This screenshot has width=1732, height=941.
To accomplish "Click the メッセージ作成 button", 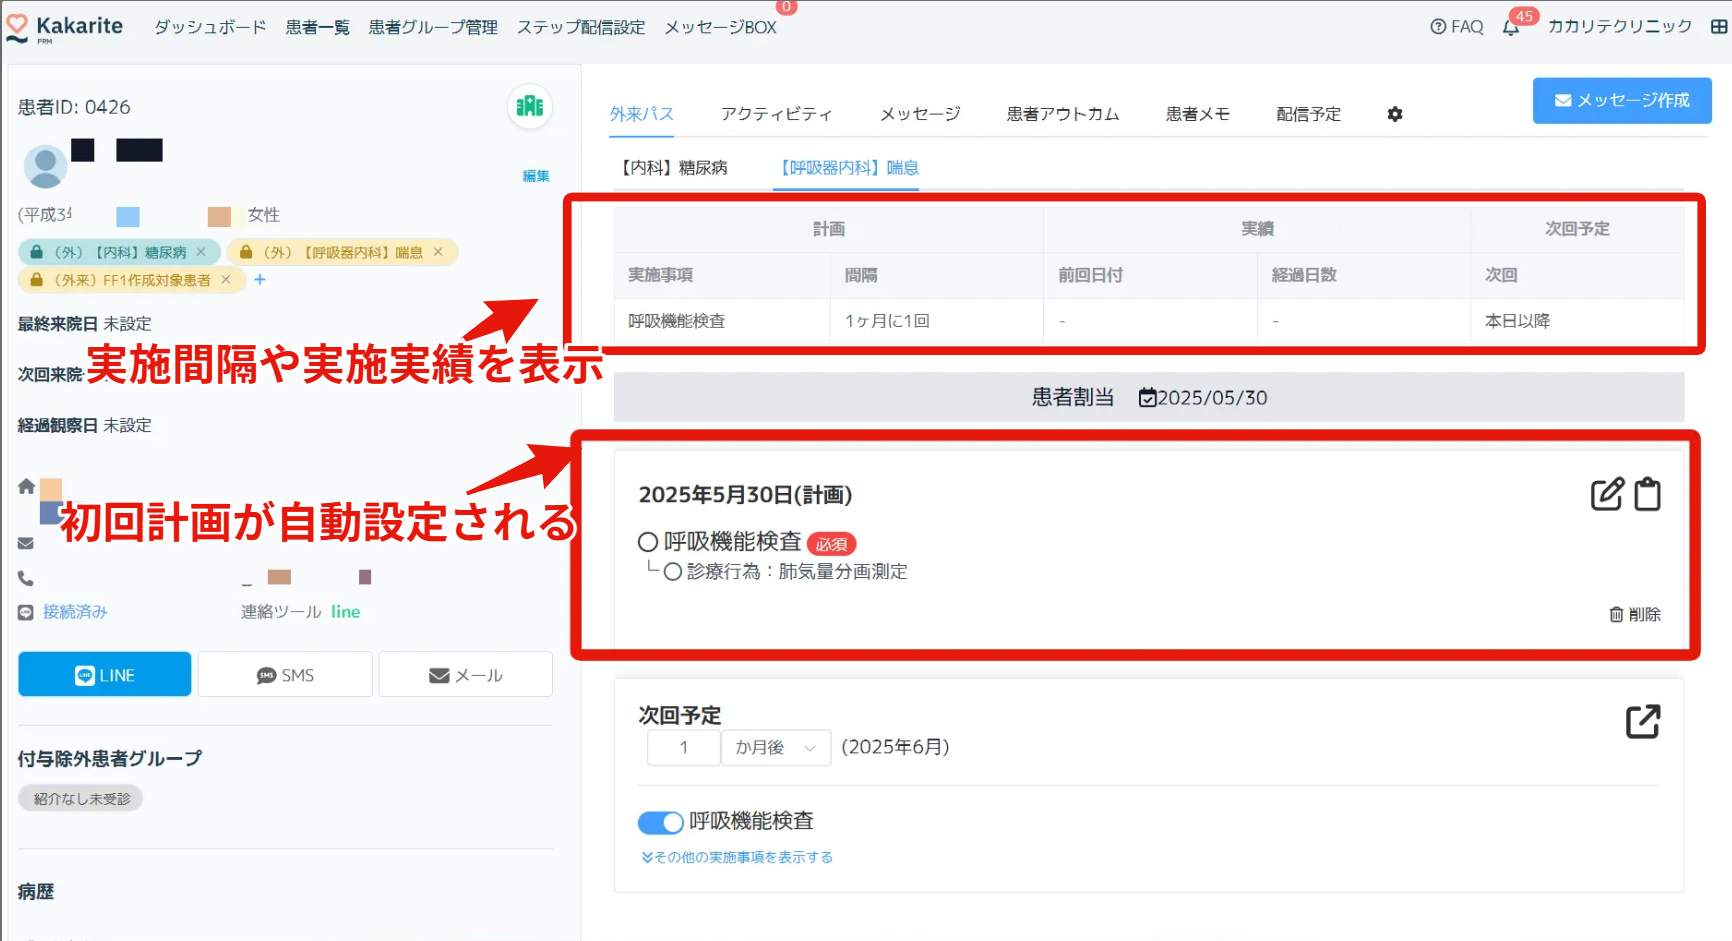I will (x=1621, y=100).
